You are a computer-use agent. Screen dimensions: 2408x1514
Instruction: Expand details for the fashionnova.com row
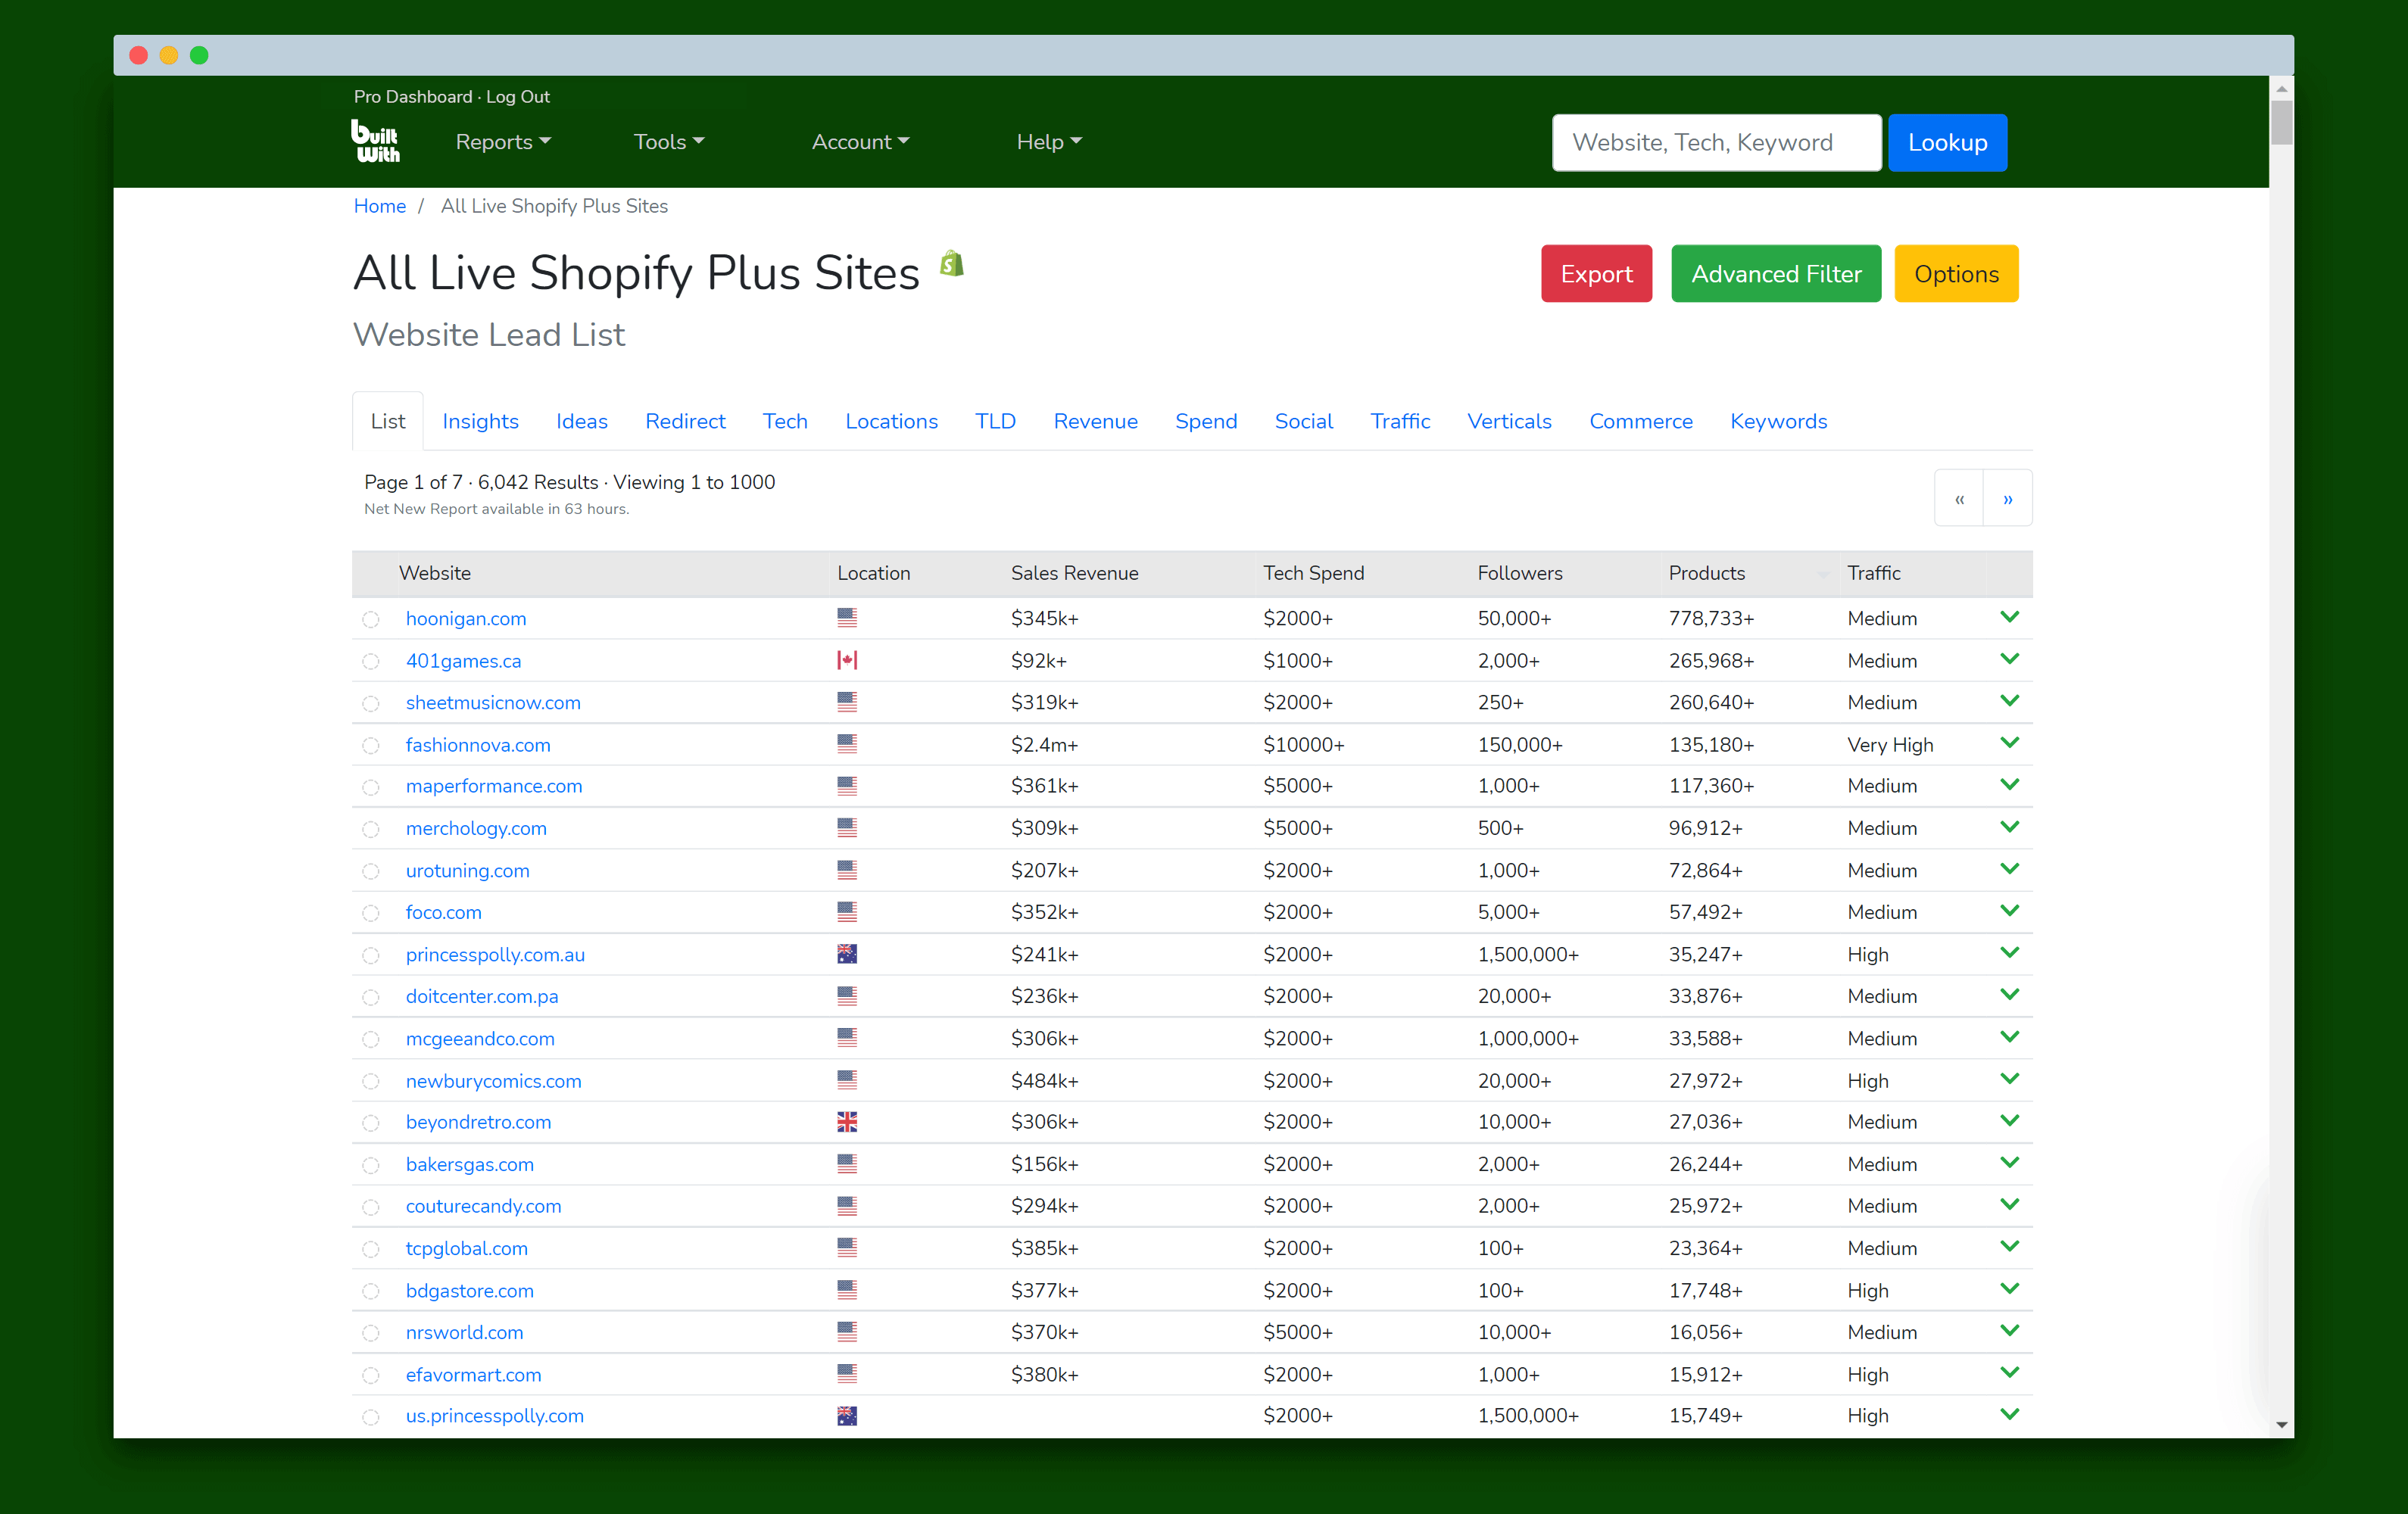click(2010, 743)
